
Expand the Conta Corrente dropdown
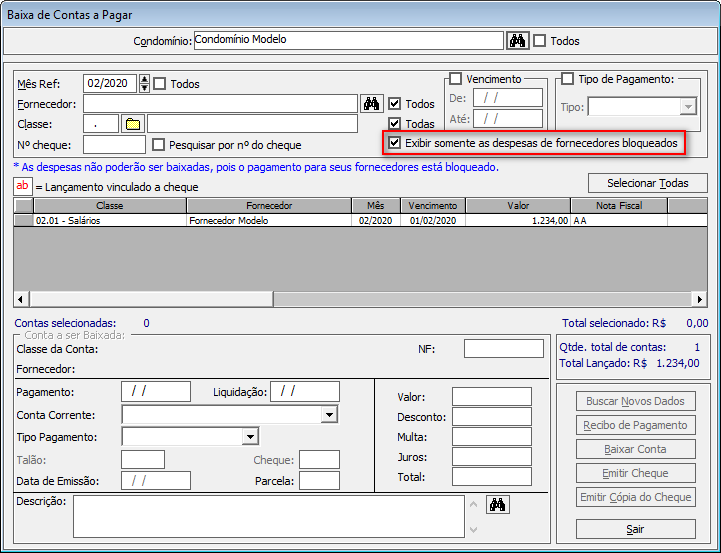329,415
